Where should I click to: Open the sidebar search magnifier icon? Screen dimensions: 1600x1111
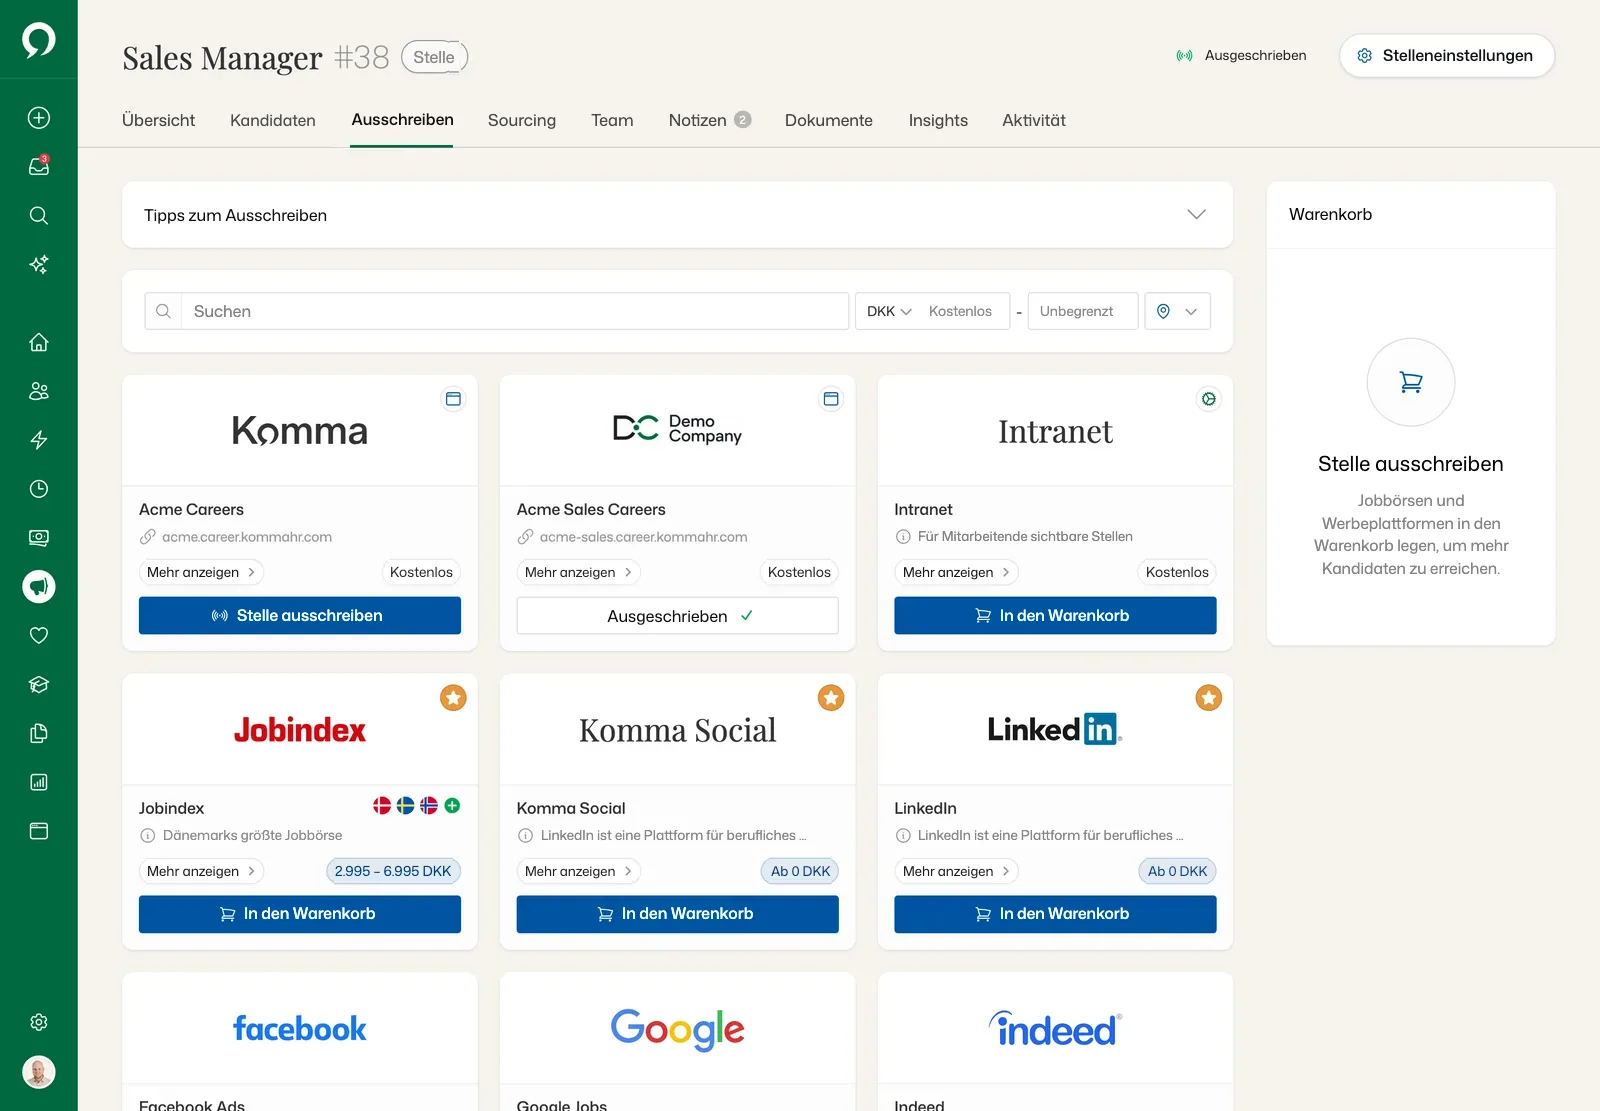tap(39, 215)
